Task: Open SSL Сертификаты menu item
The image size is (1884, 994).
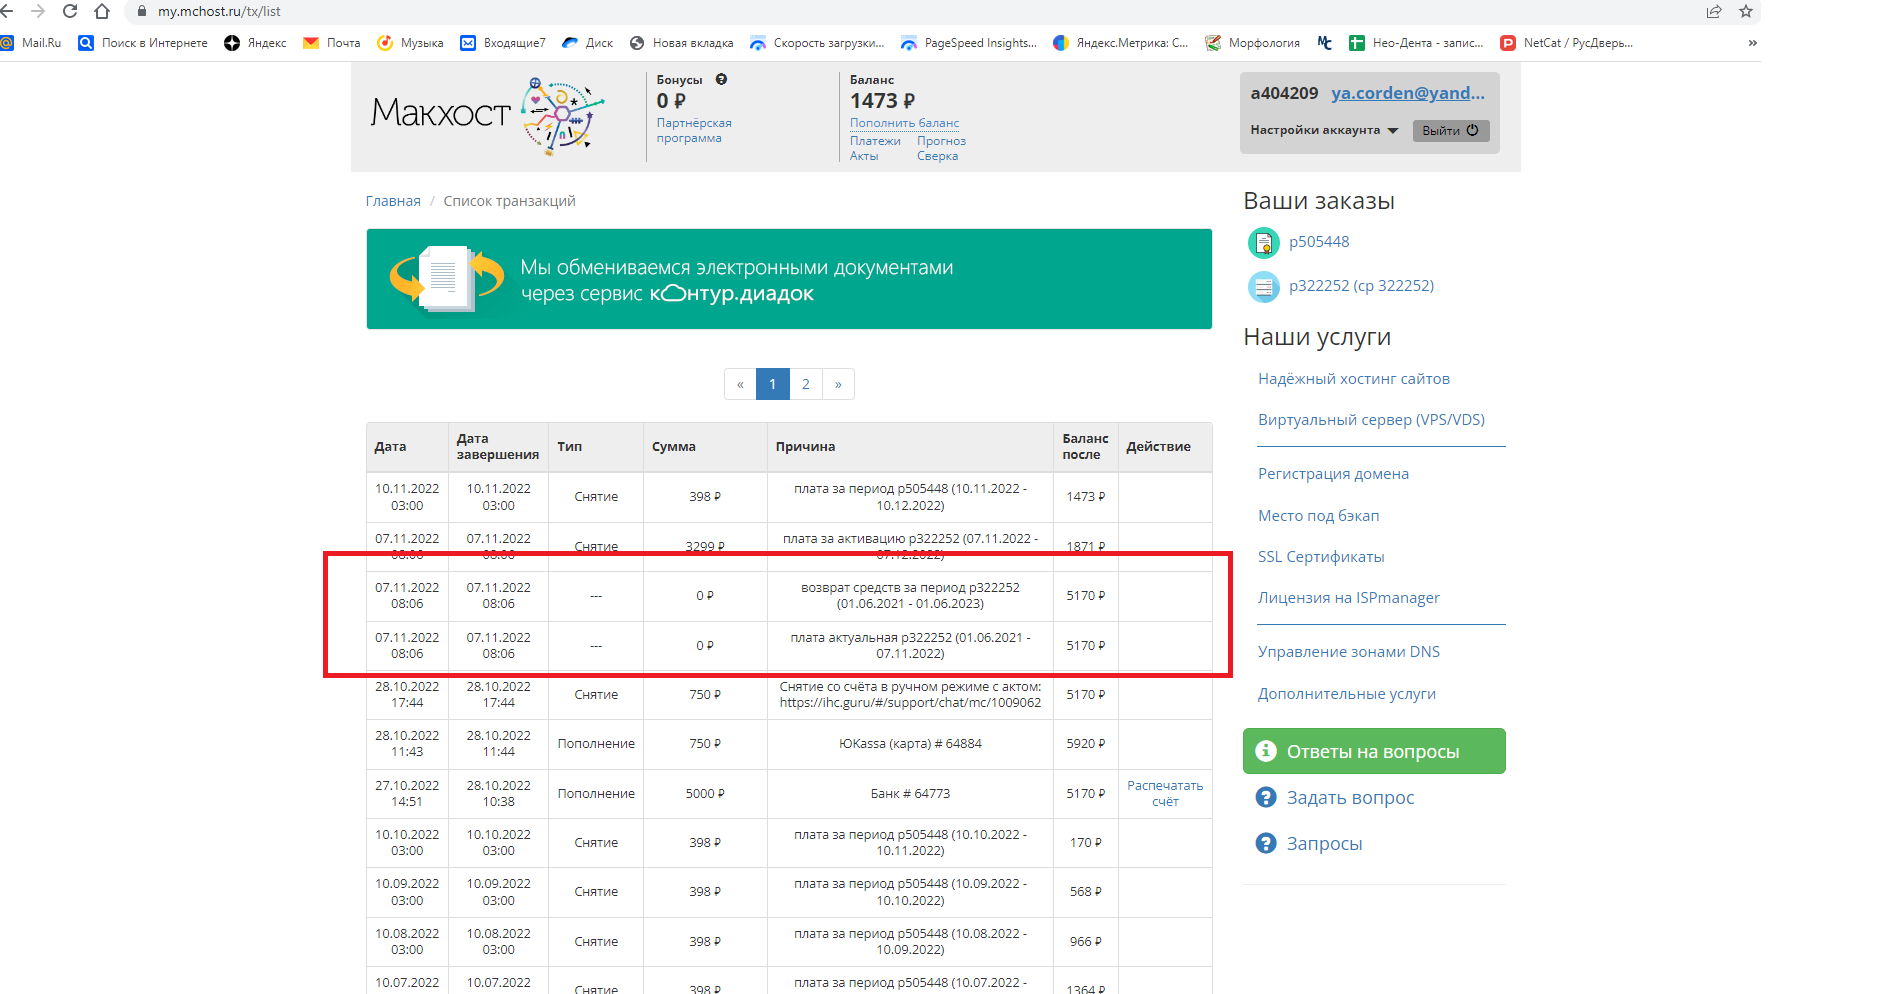Action: (x=1321, y=557)
